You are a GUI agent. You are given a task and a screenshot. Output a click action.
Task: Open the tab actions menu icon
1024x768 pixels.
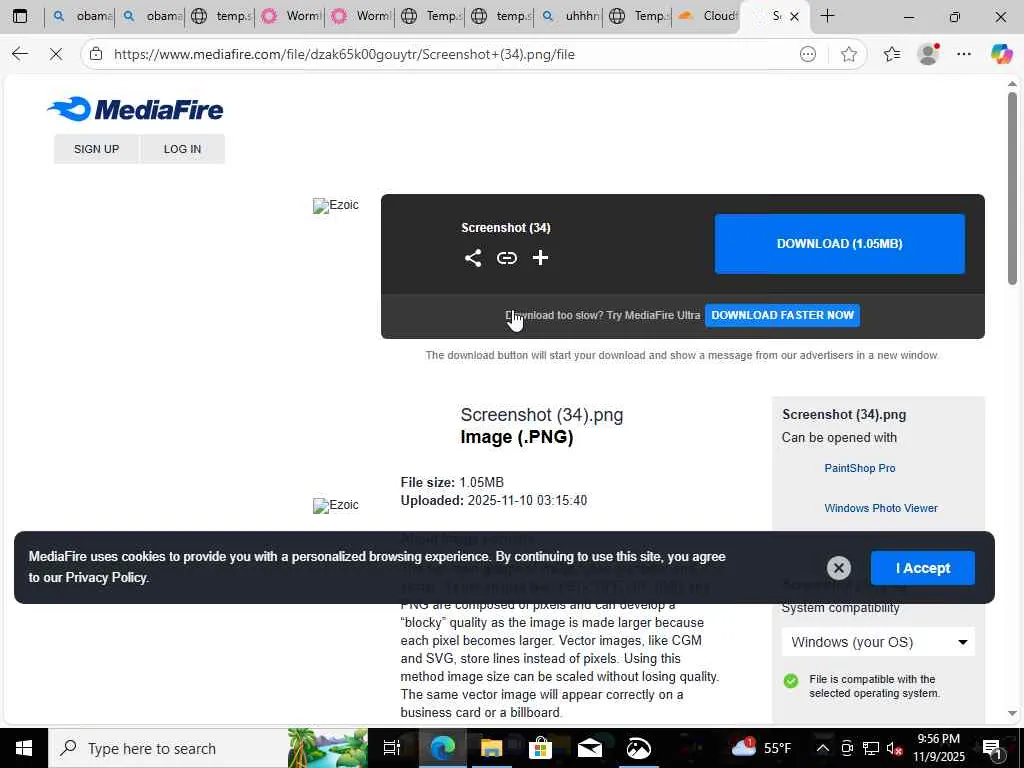[20, 16]
